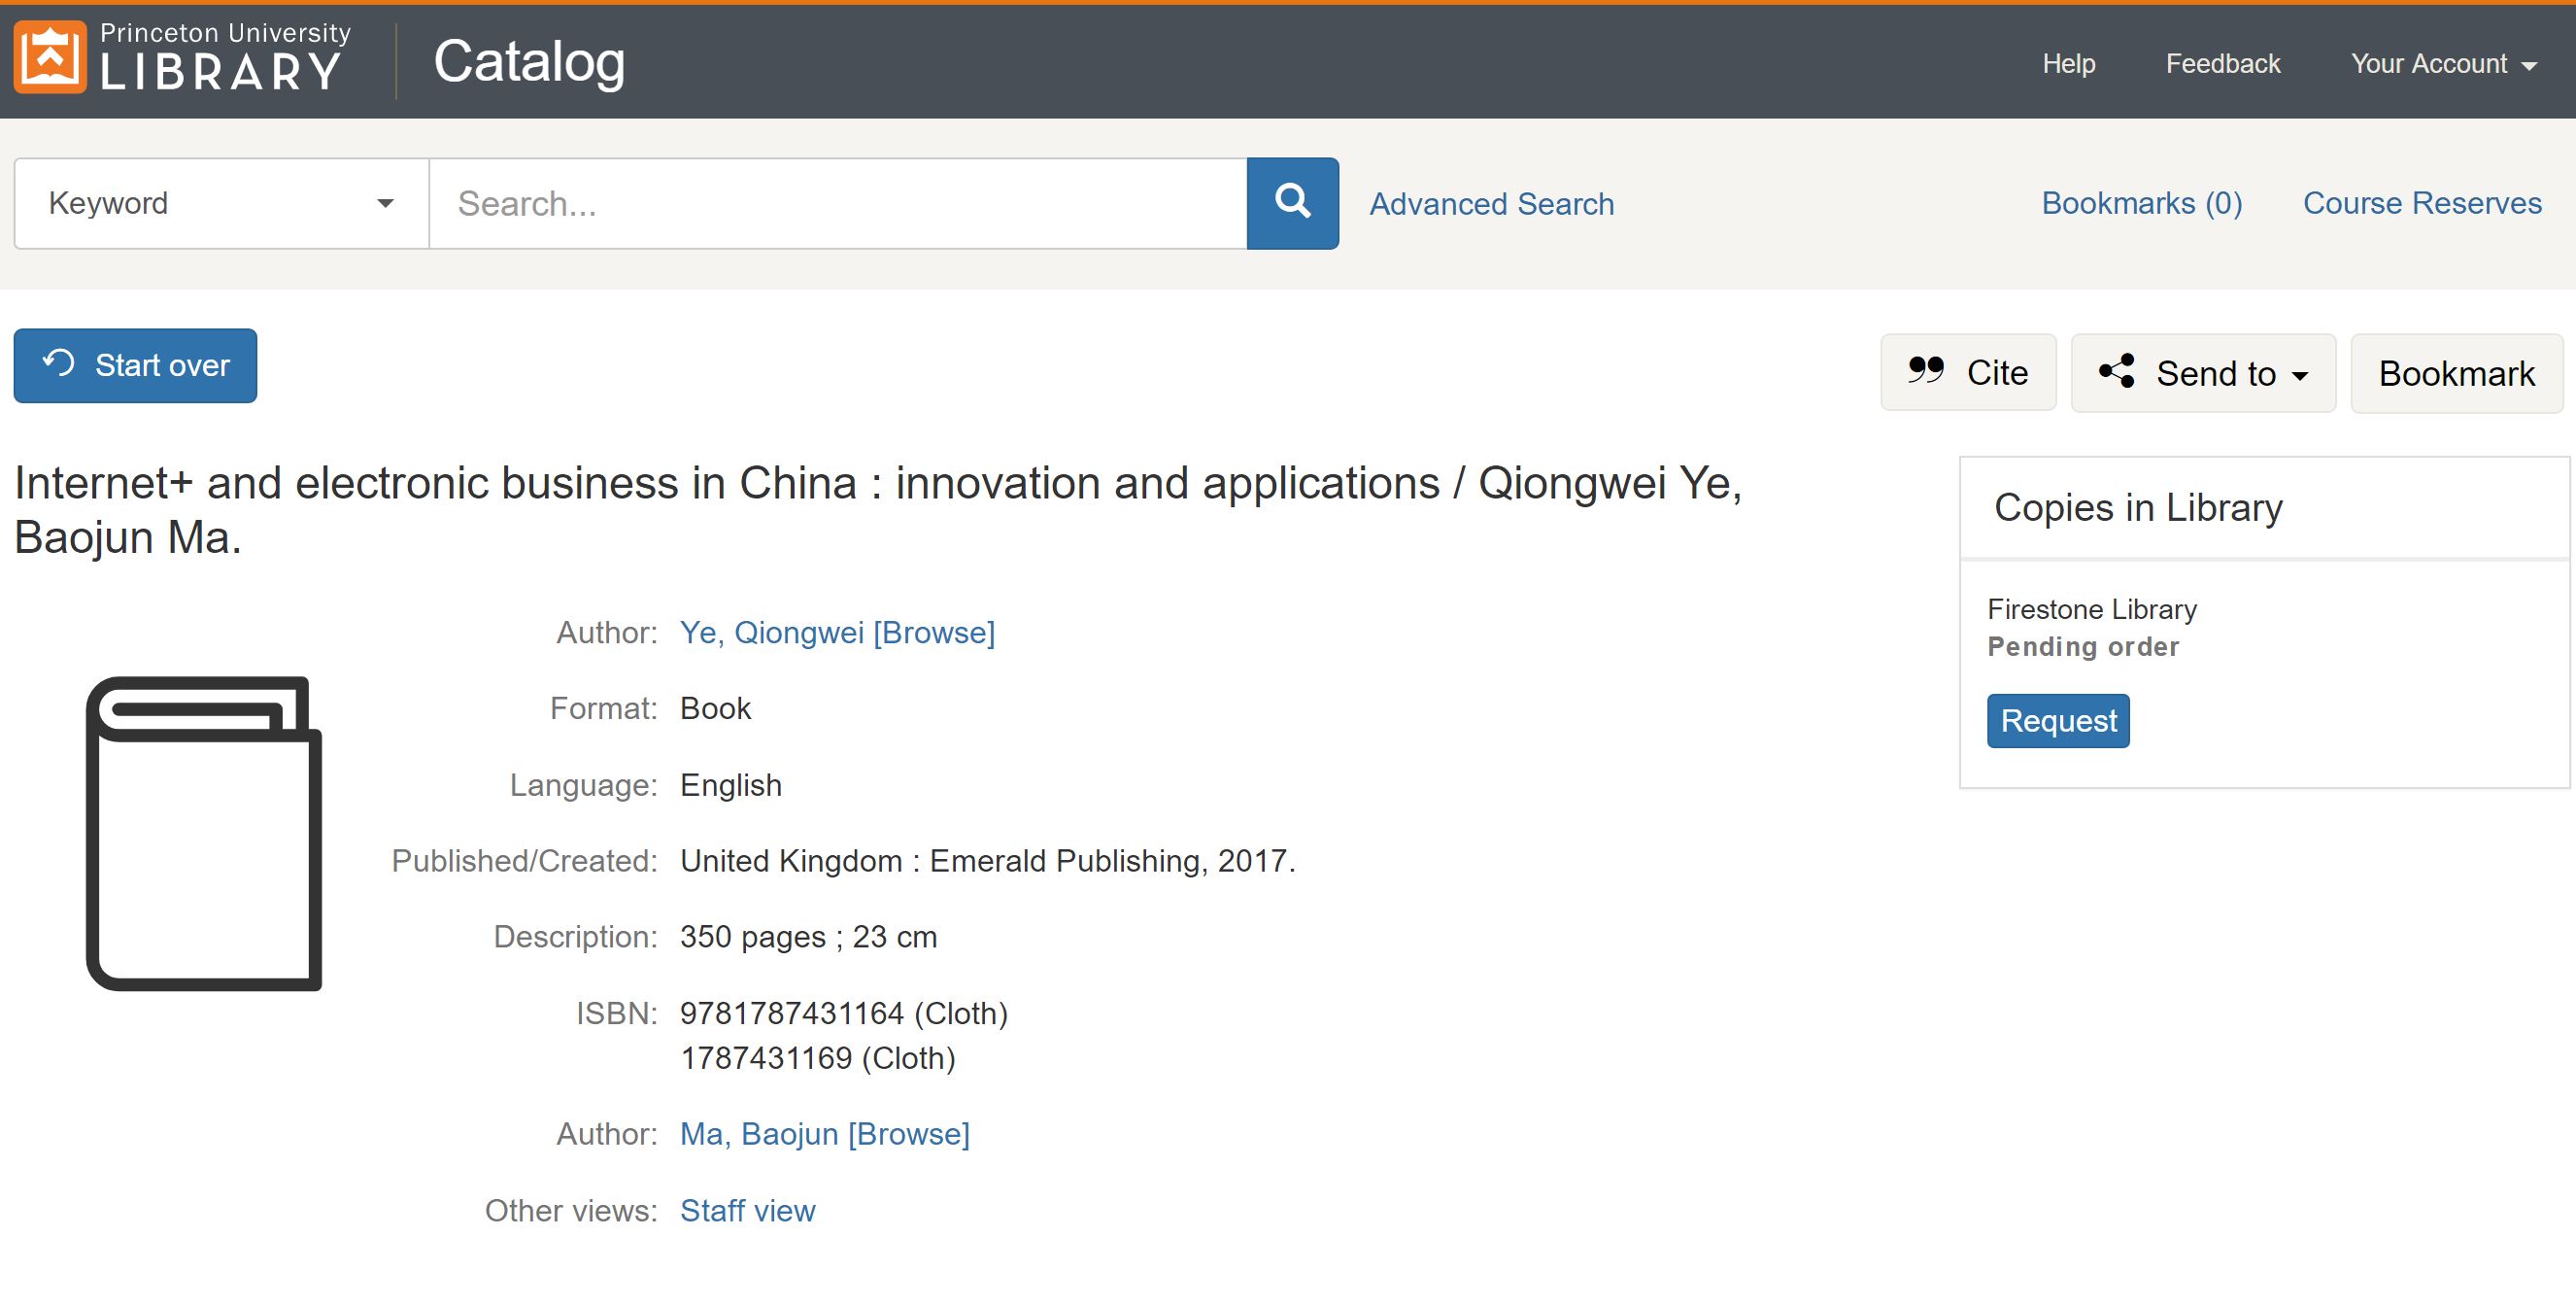Viewport: 2576px width, 1305px height.
Task: Open the Advanced Search link
Action: (1491, 204)
